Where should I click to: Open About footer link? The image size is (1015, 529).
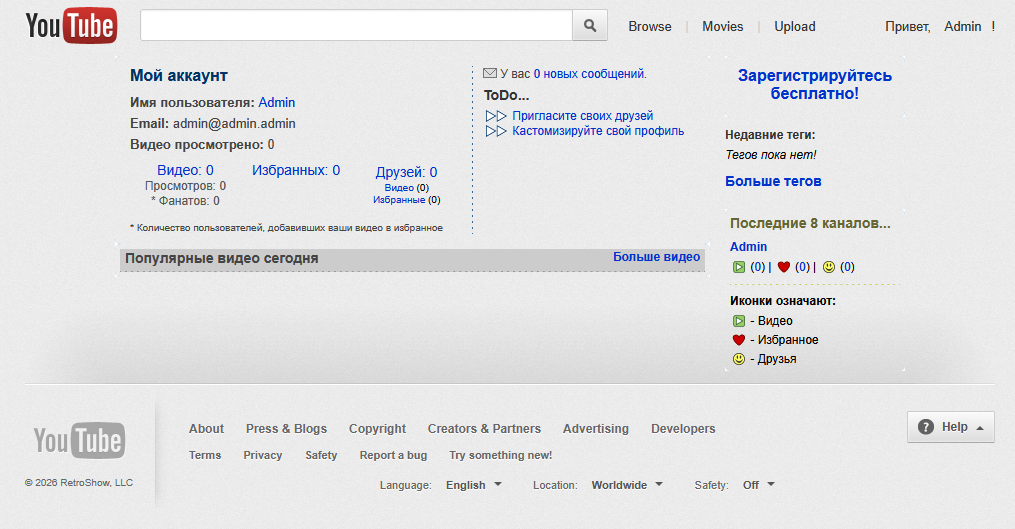click(x=206, y=429)
